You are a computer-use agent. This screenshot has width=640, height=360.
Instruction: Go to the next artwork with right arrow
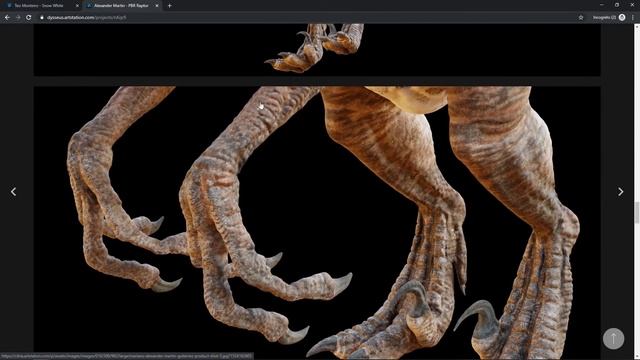[620, 191]
